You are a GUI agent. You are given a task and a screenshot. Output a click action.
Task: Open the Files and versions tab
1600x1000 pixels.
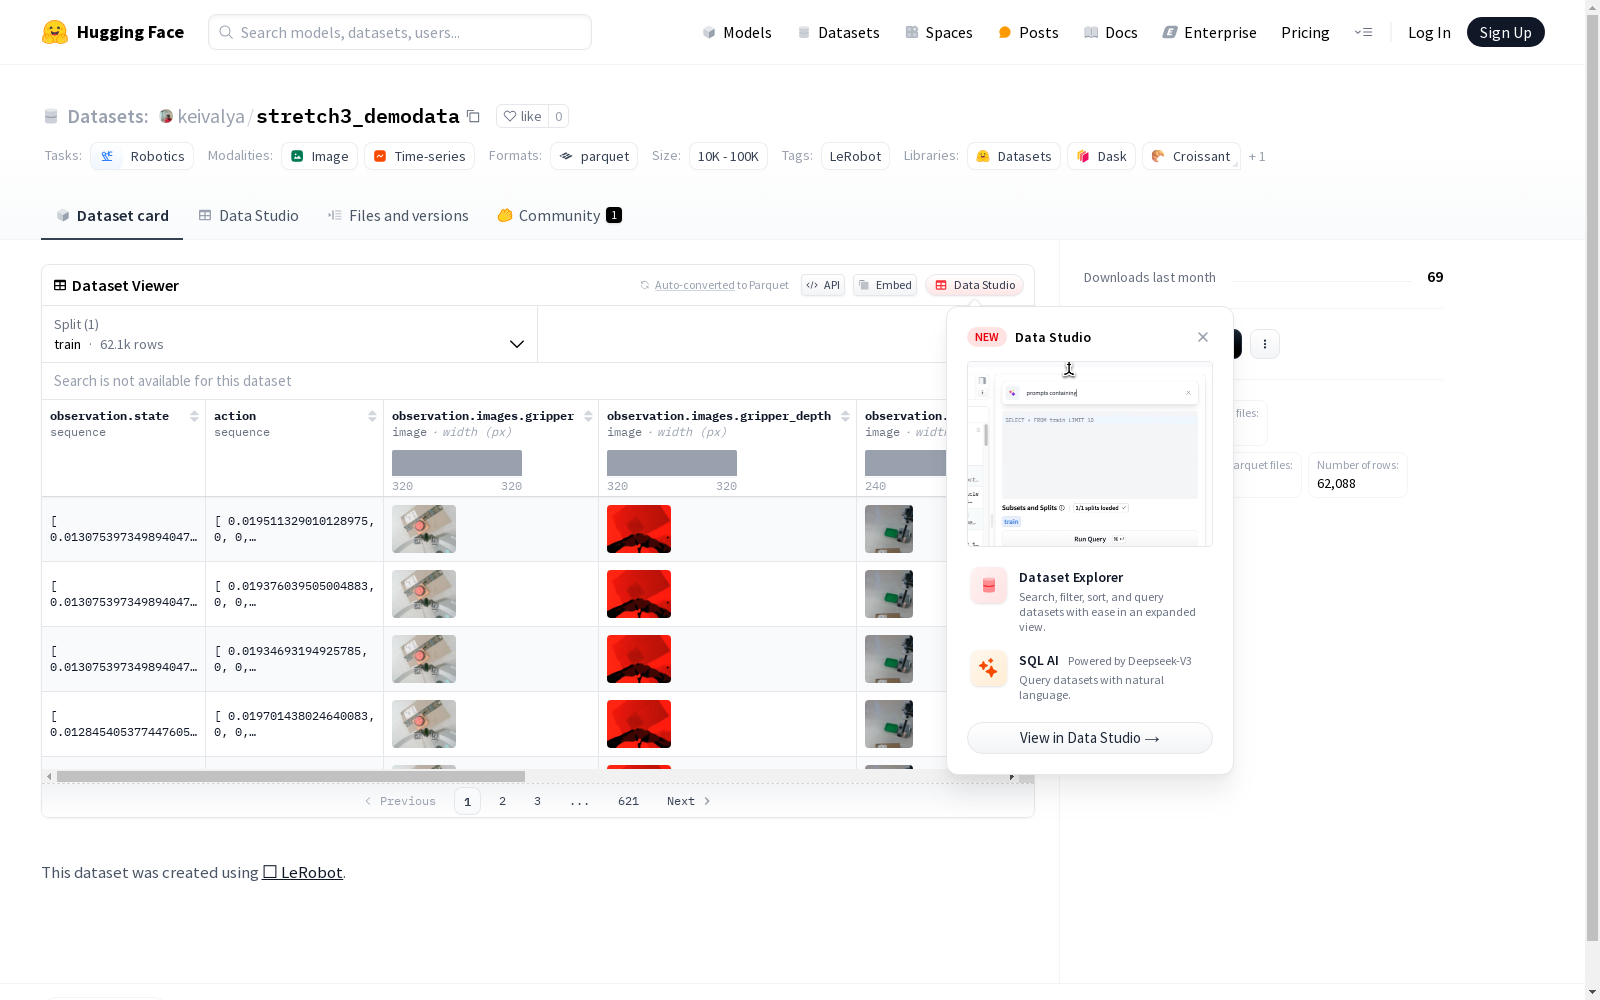398,216
